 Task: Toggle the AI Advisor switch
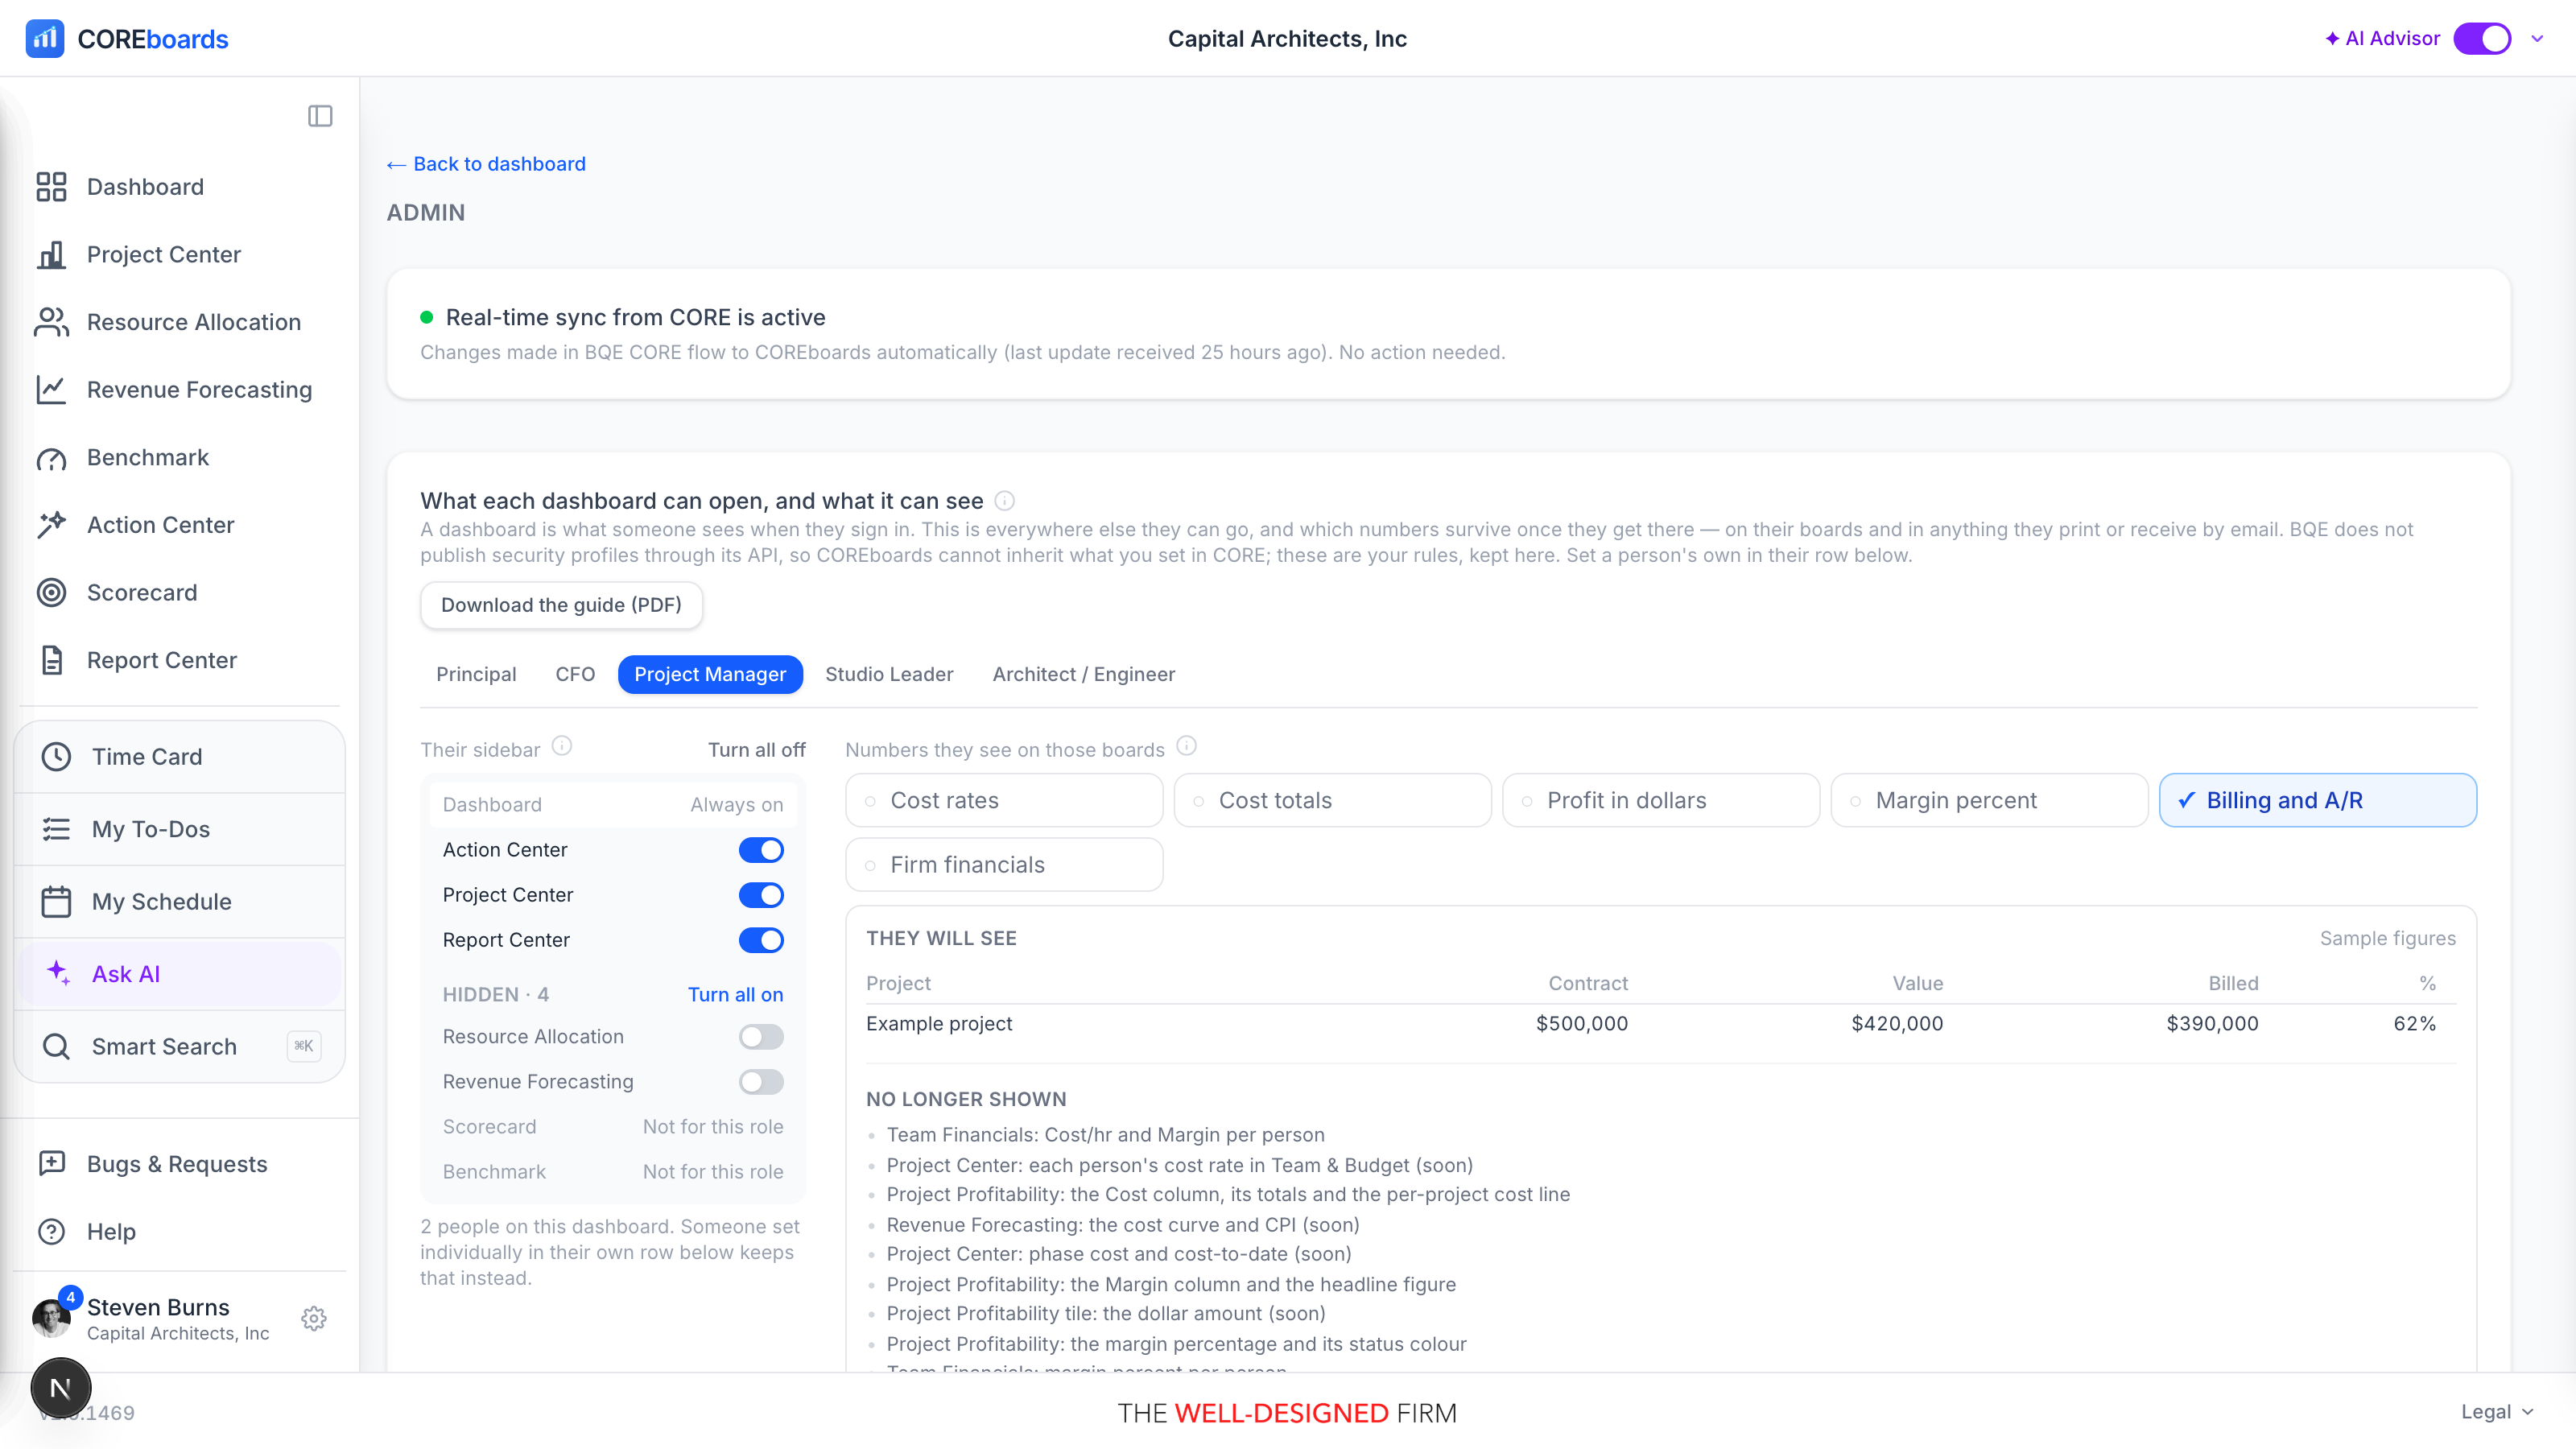2482,39
